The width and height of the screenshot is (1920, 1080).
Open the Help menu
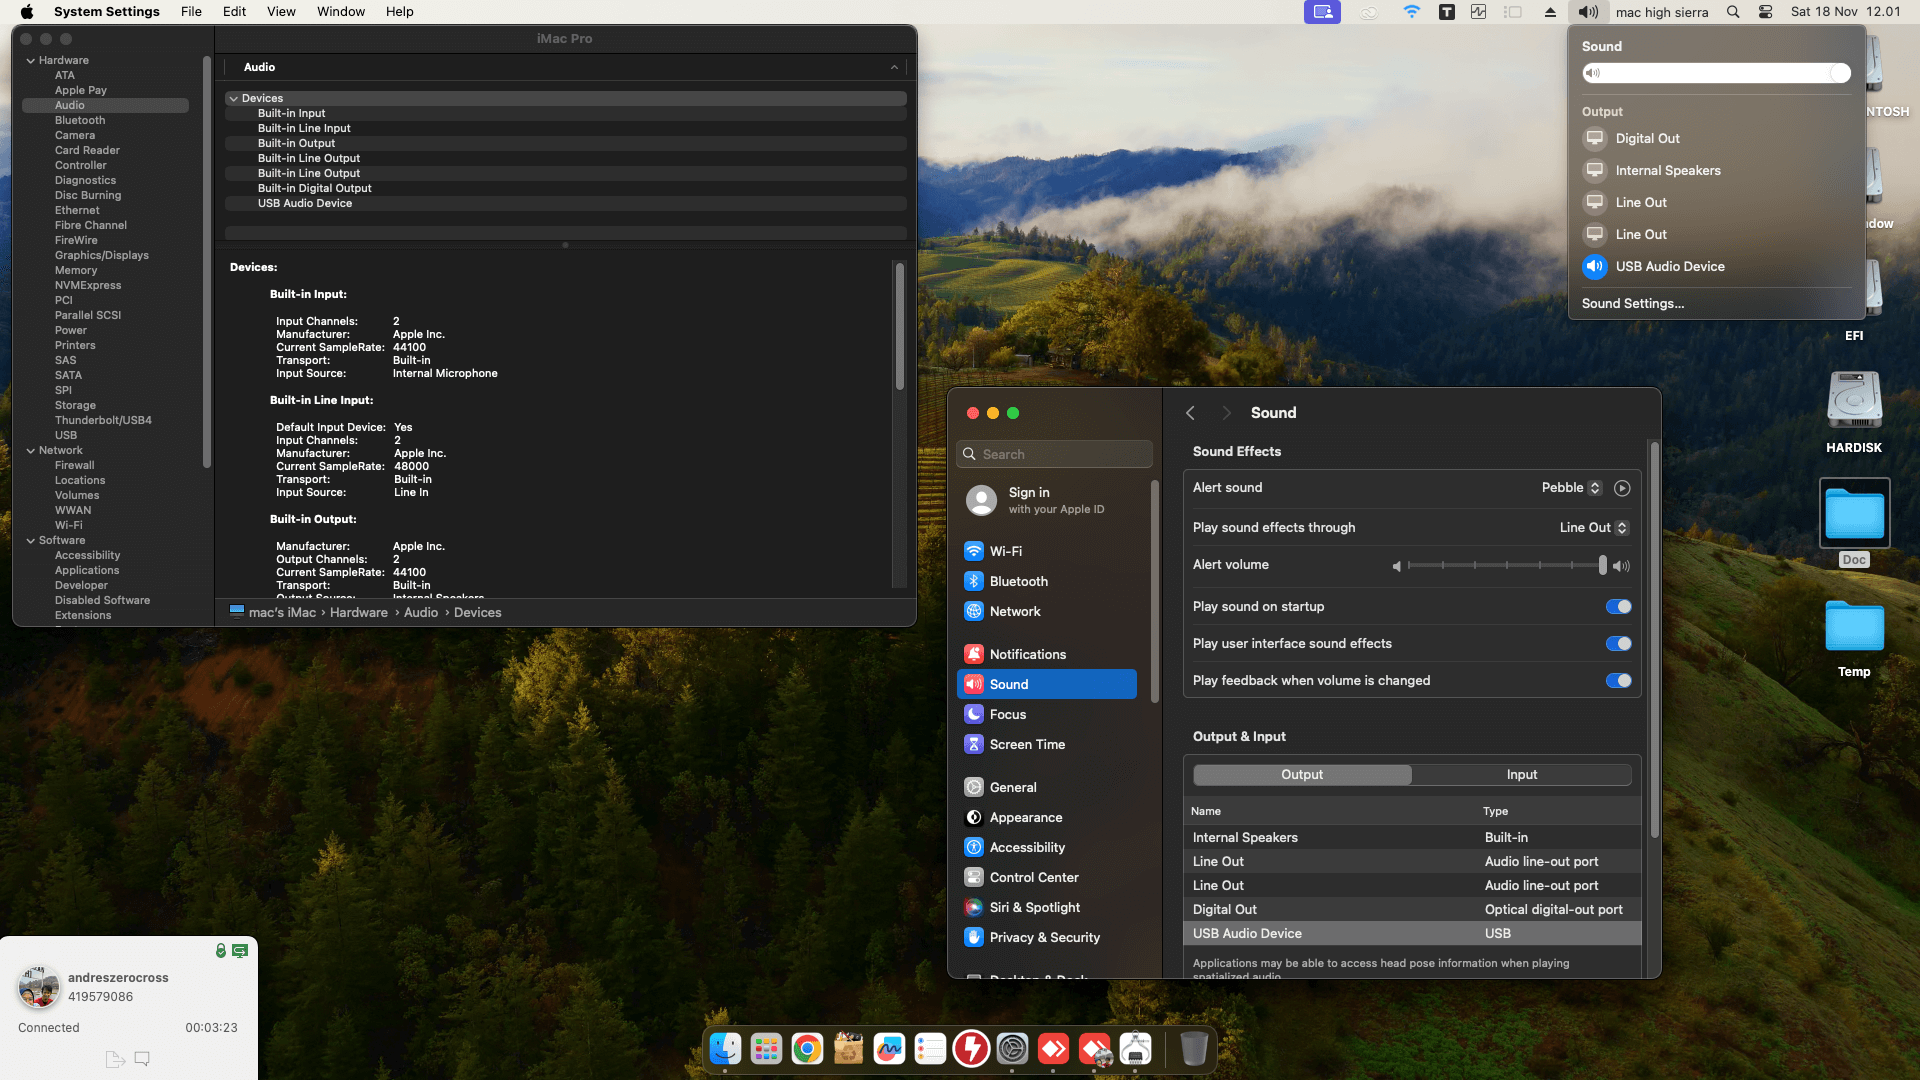(x=400, y=12)
